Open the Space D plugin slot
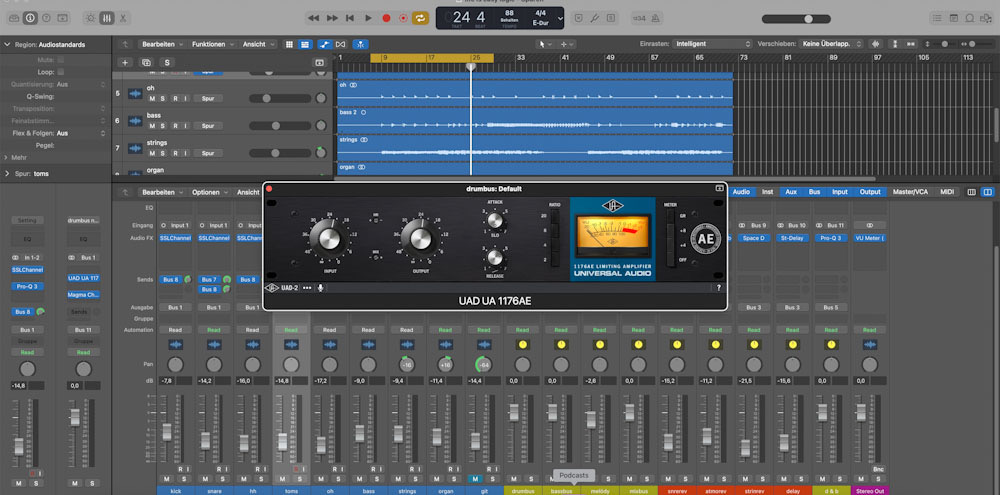Screen dimensions: 1000x495 (754, 238)
